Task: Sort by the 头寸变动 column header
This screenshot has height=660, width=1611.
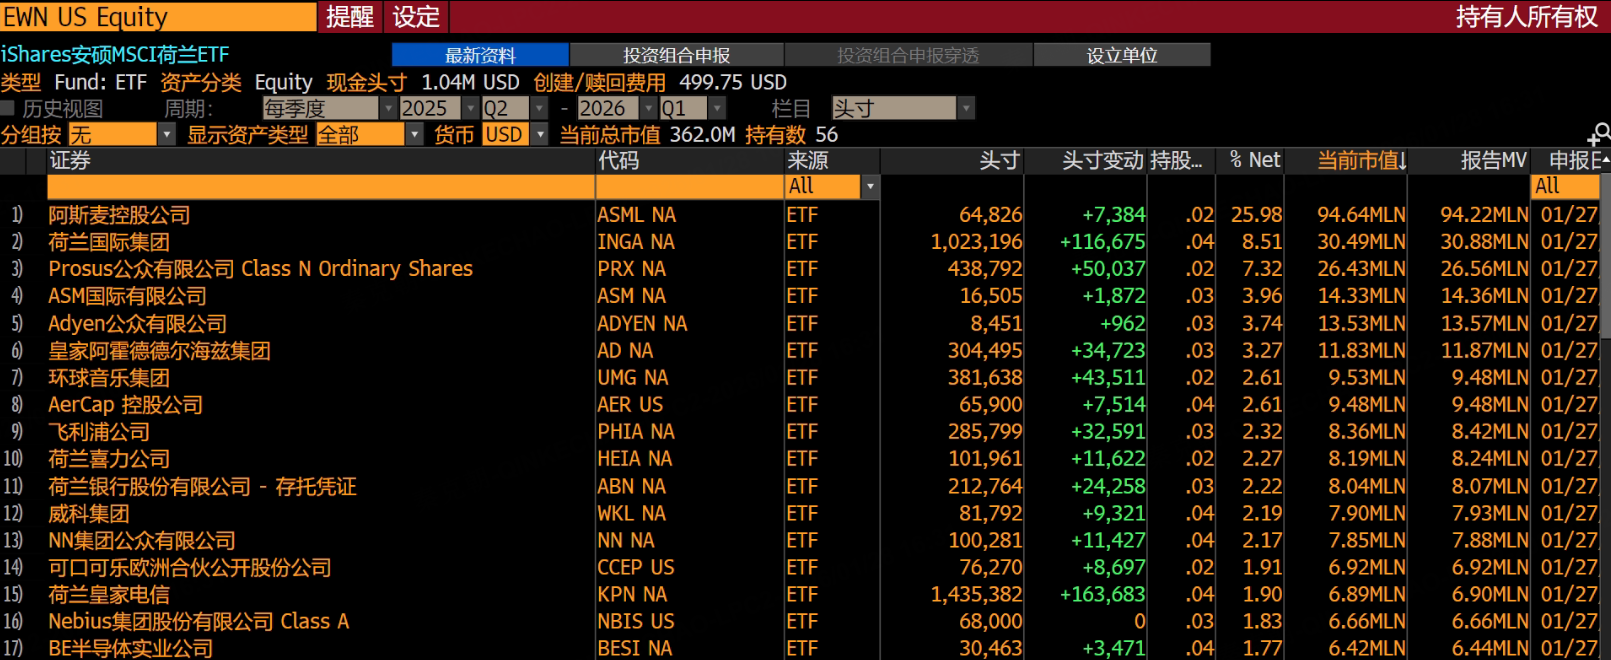Action: [x=1086, y=161]
